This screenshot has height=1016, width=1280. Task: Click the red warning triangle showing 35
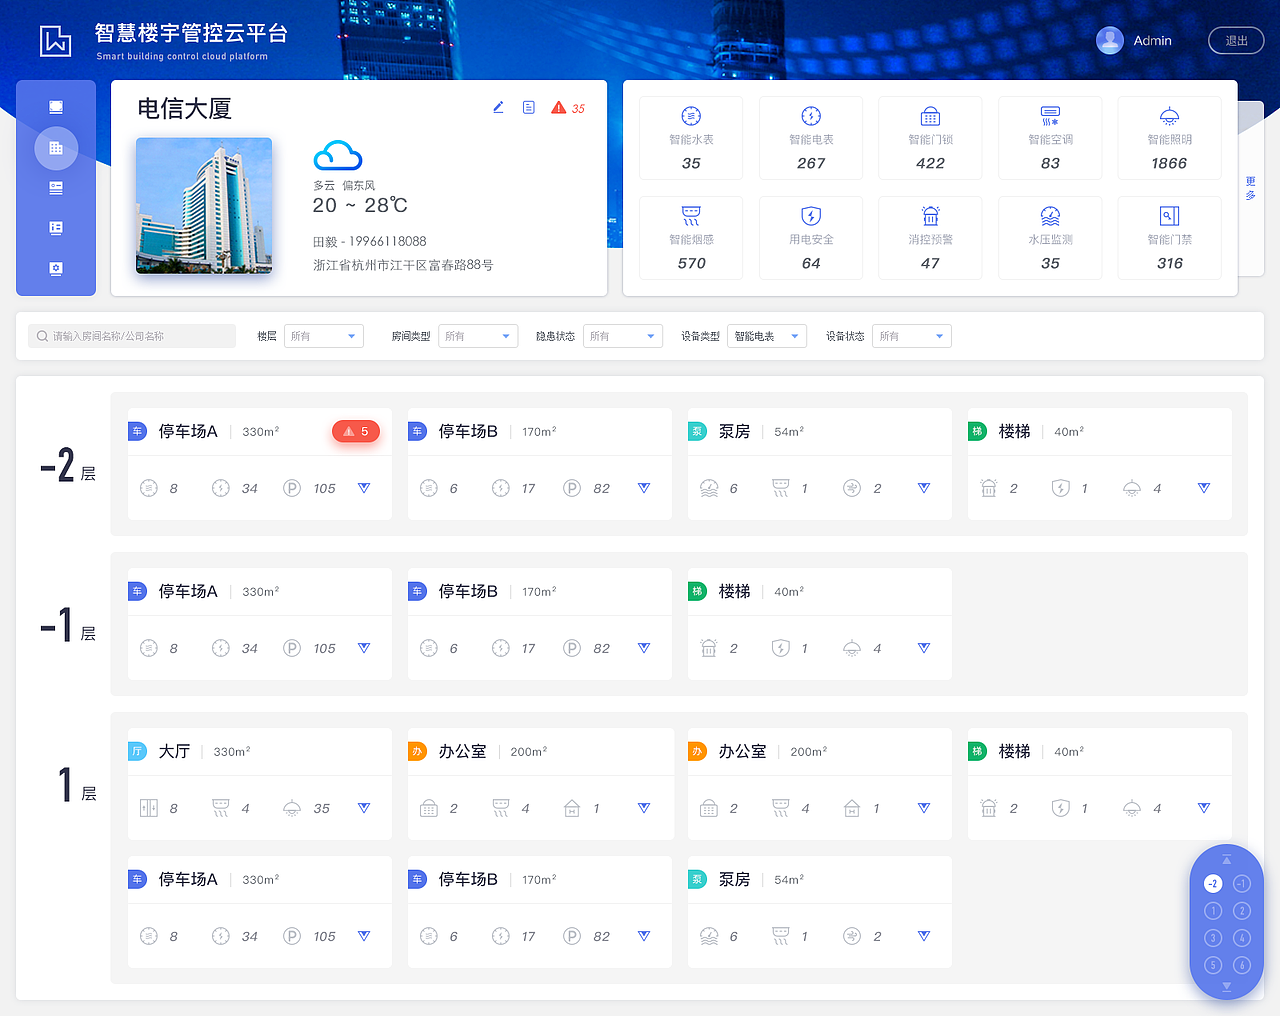[560, 107]
